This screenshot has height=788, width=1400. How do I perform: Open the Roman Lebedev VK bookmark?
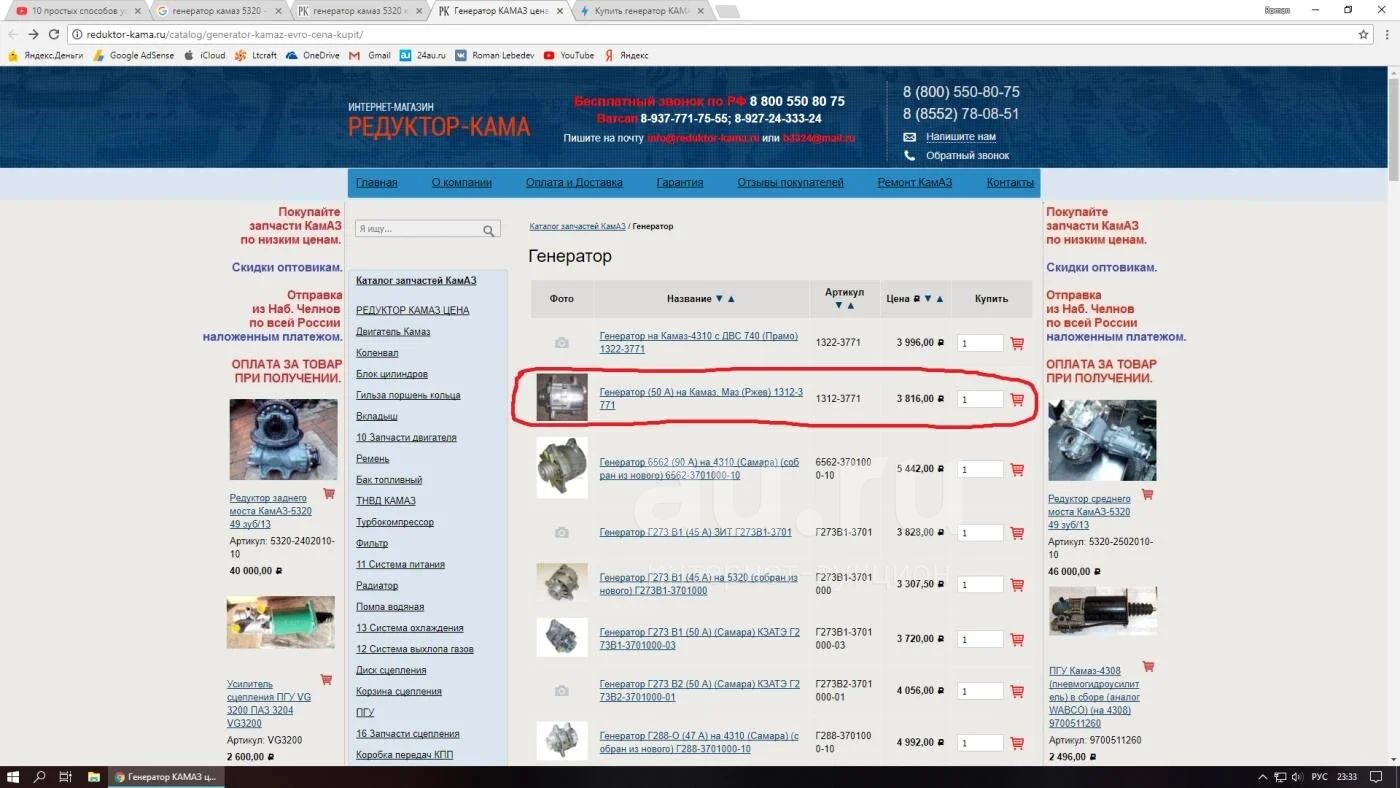pos(497,55)
